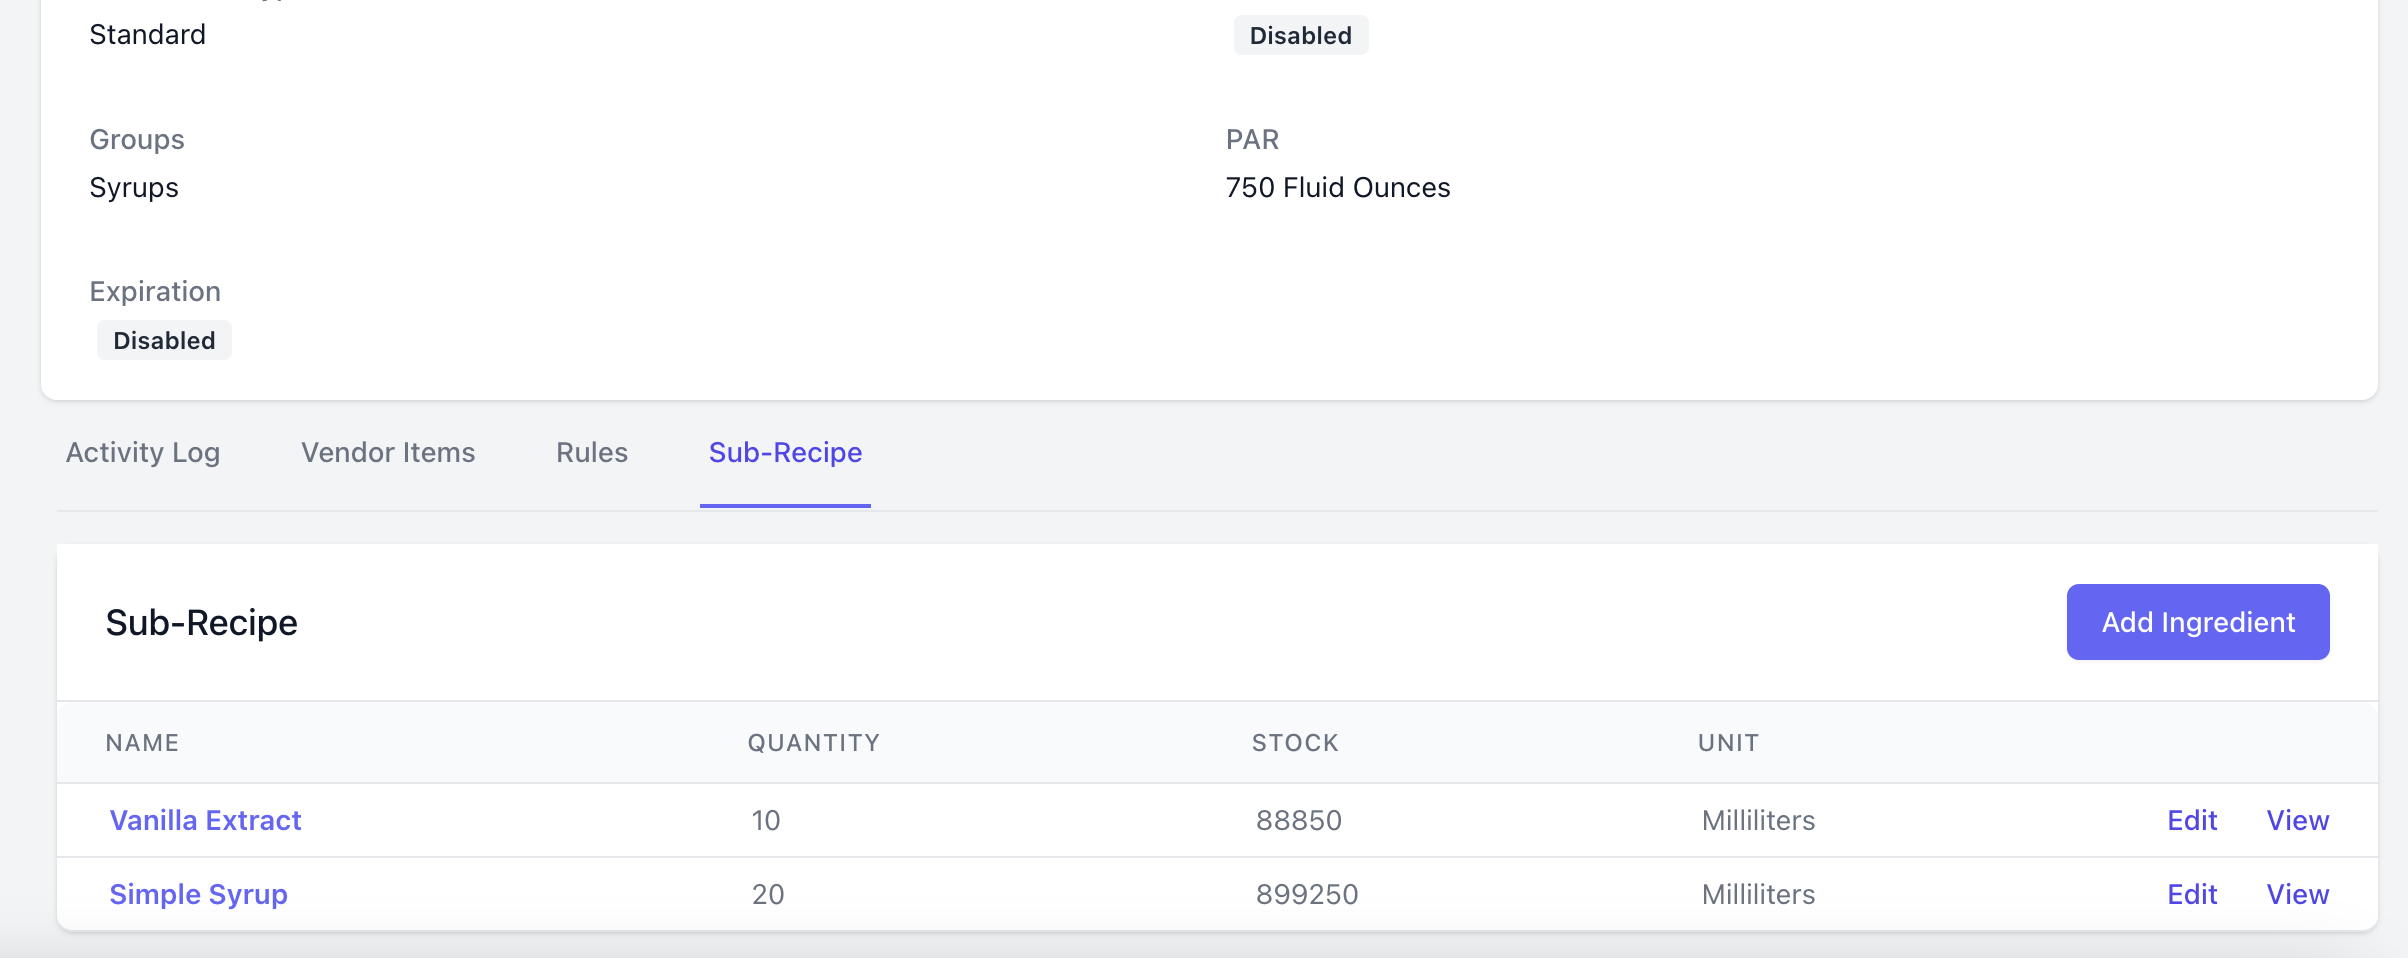This screenshot has width=2408, height=958.
Task: Switch to the Vendor Items tab
Action: pos(388,453)
